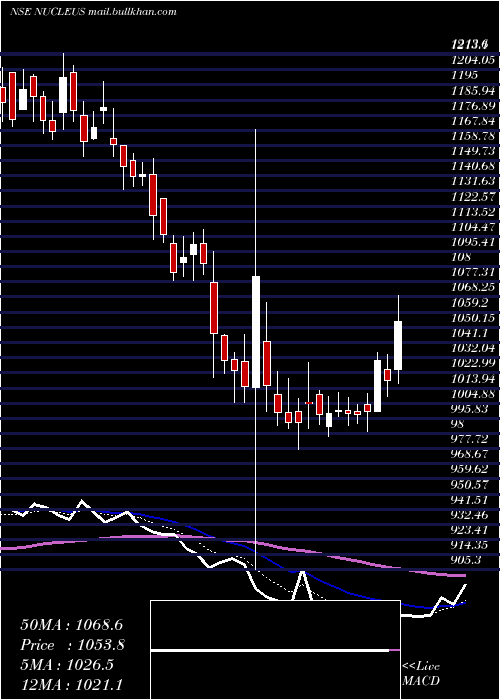
Task: Select the 1068.25 price level label
Action: click(473, 288)
